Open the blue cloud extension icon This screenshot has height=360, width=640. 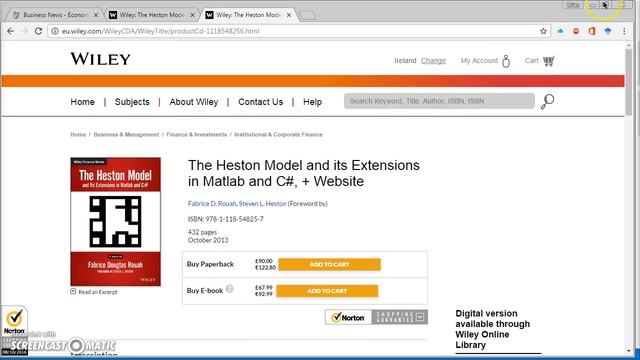coord(560,31)
